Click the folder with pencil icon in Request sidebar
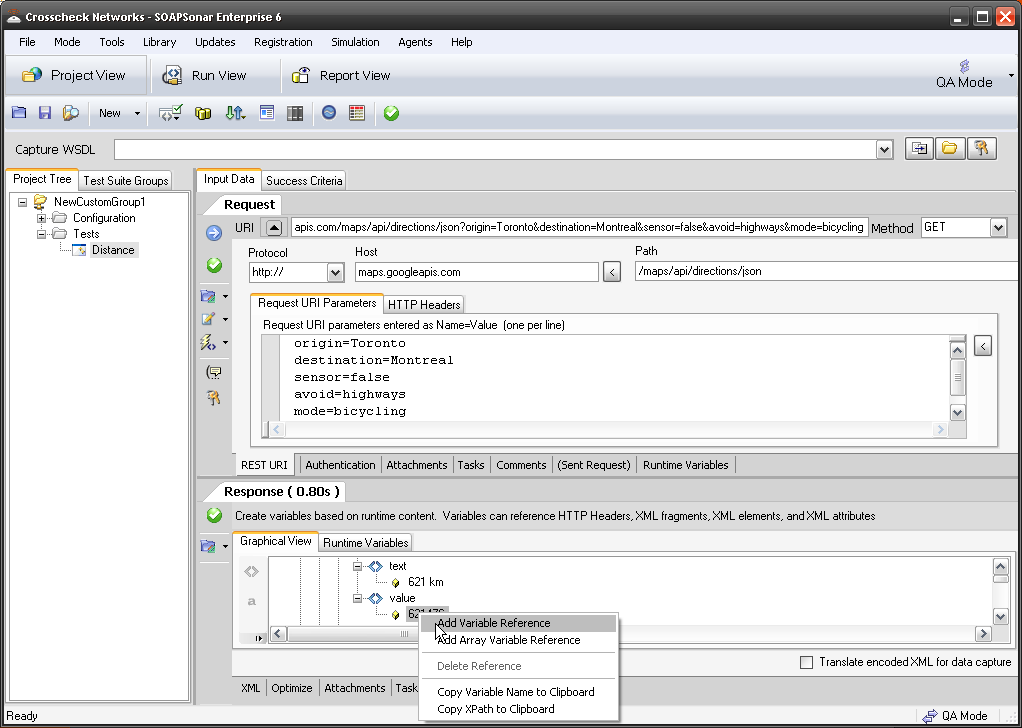This screenshot has width=1022, height=728. pos(208,296)
